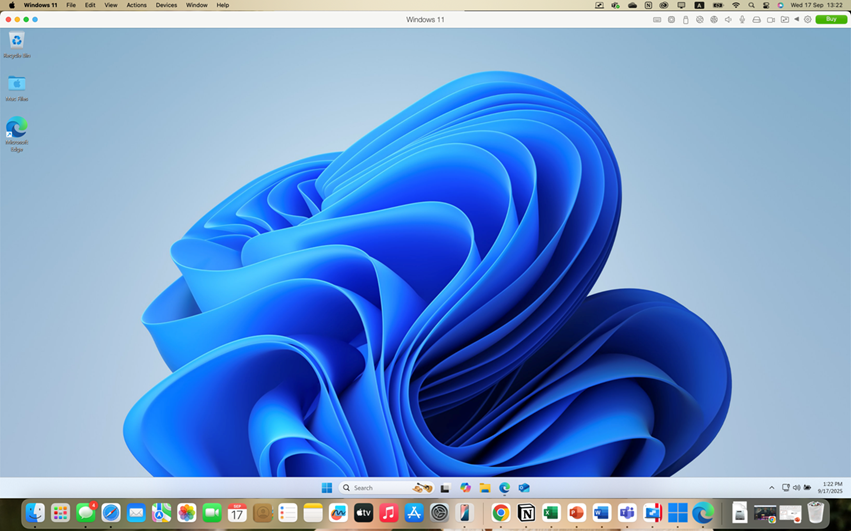Expand hidden icons in Windows system tray
Screen dimensions: 851x531
tap(771, 488)
